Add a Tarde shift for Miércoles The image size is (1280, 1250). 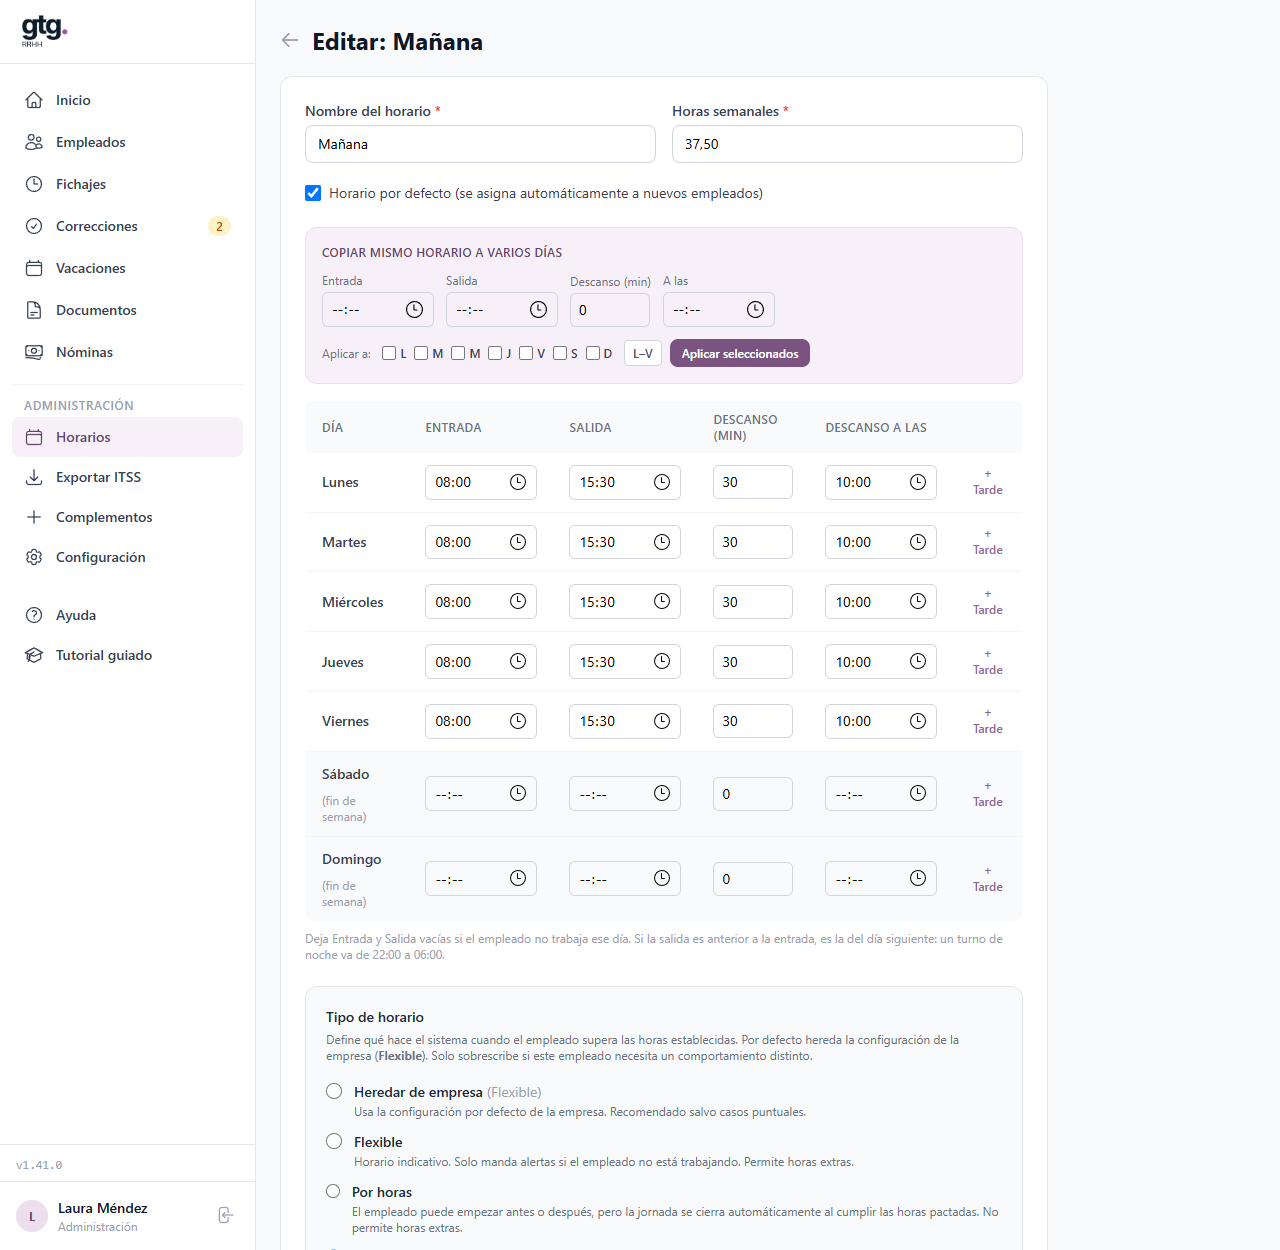pyautogui.click(x=988, y=602)
